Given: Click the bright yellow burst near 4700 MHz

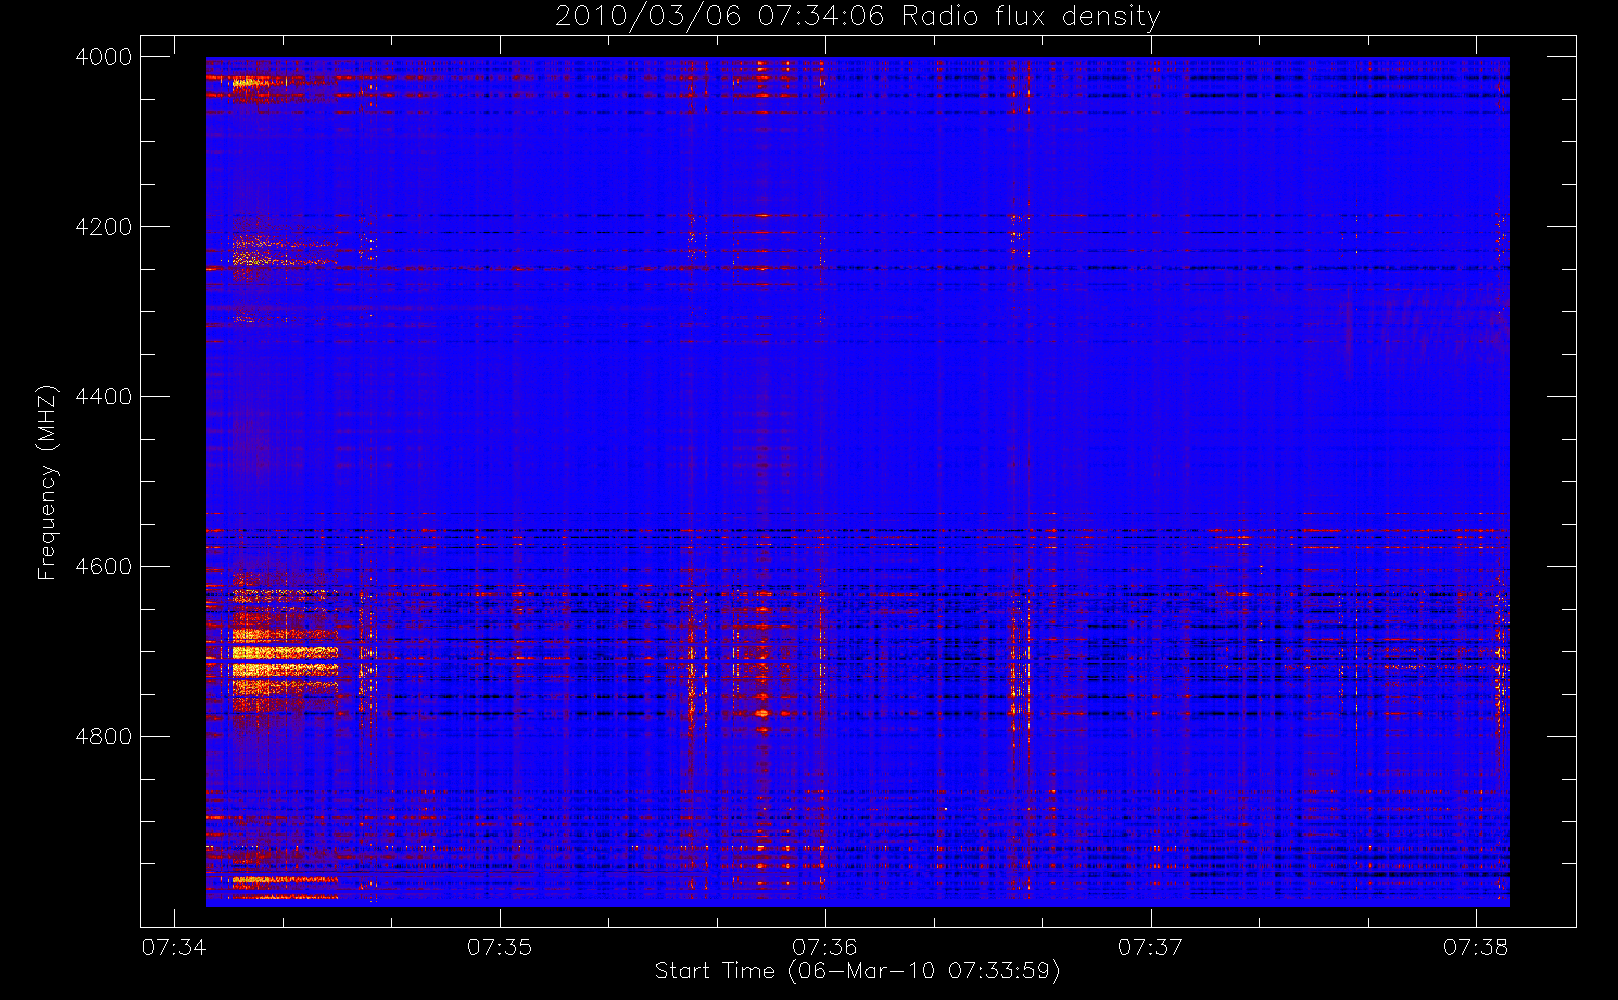Looking at the screenshot, I should click(284, 661).
